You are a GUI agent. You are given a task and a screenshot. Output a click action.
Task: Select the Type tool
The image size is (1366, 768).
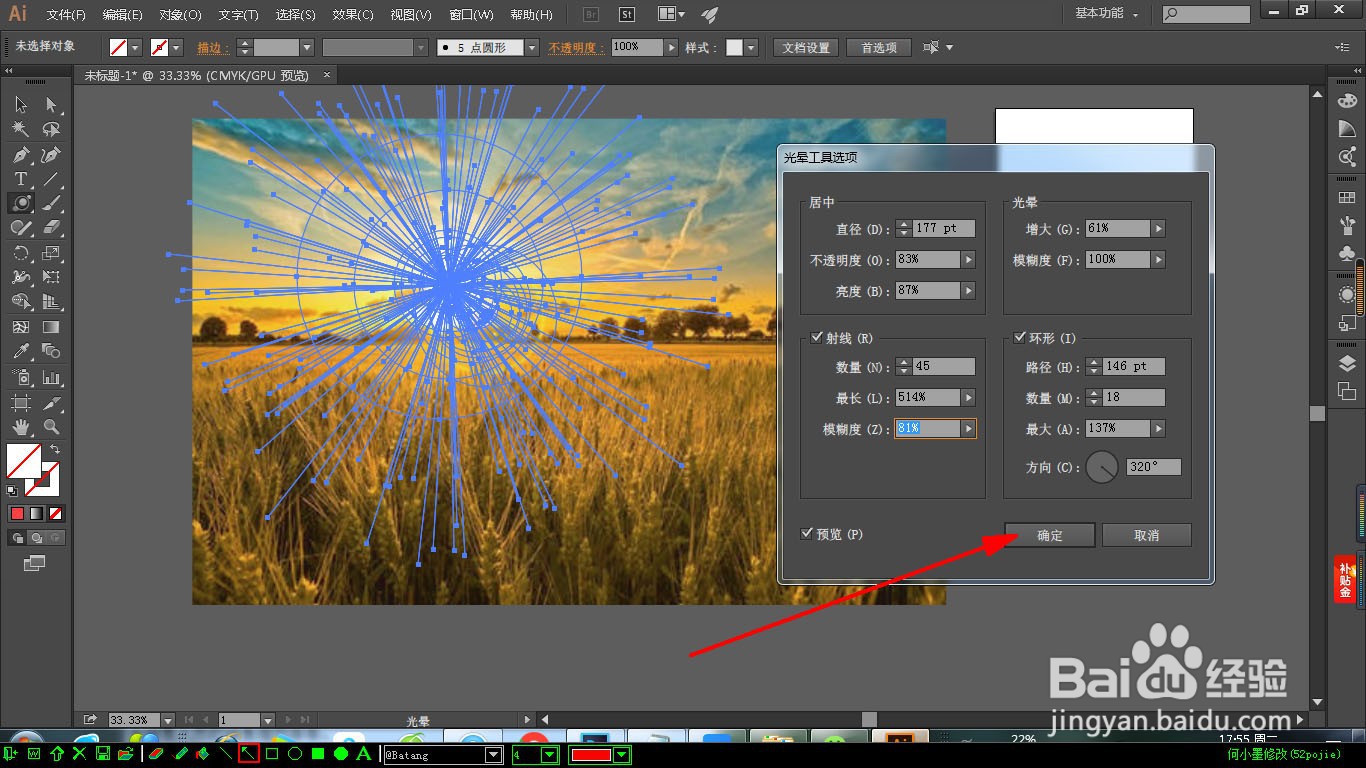(21, 179)
